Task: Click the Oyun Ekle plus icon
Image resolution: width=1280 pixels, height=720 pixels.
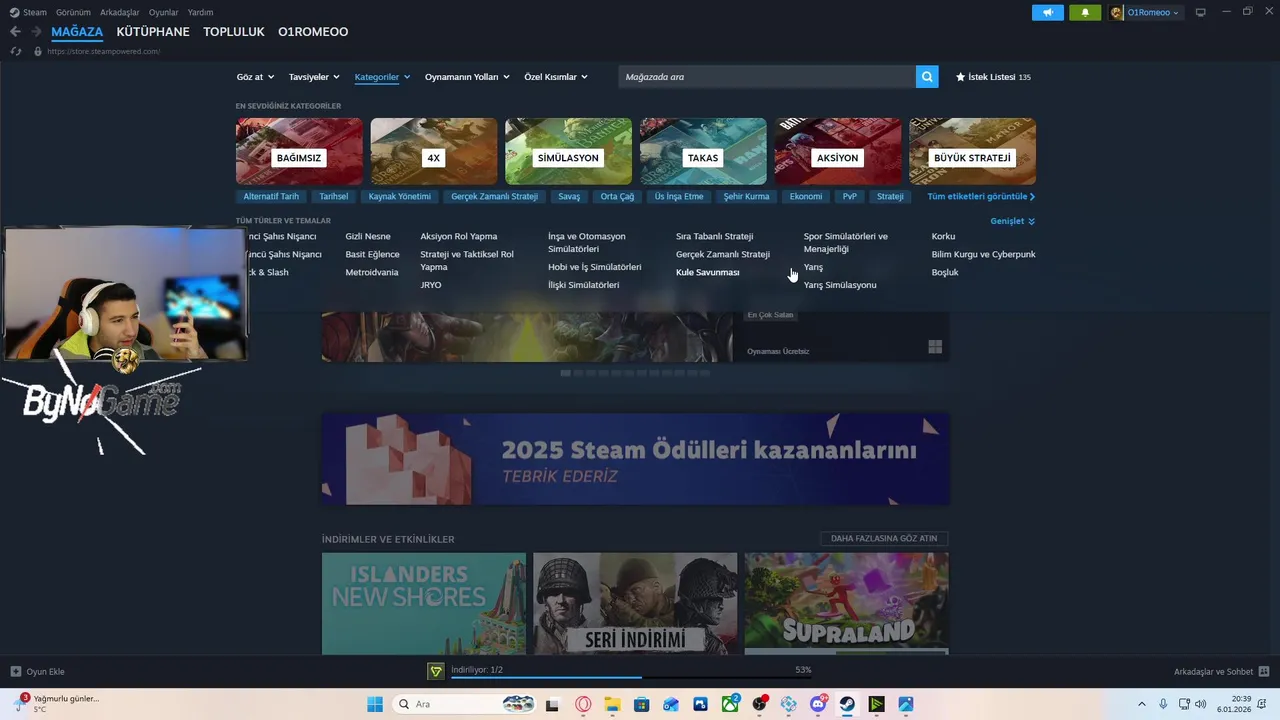Action: point(15,671)
